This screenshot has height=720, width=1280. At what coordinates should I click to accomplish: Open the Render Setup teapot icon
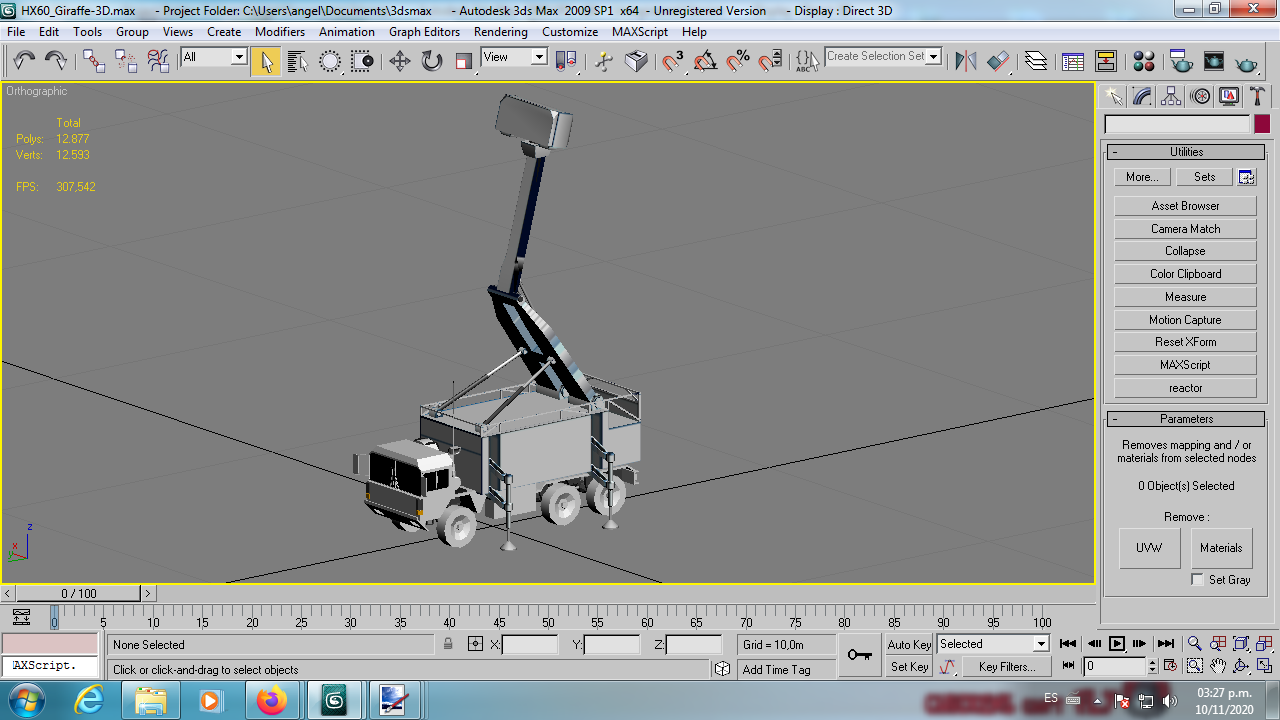(x=1181, y=61)
